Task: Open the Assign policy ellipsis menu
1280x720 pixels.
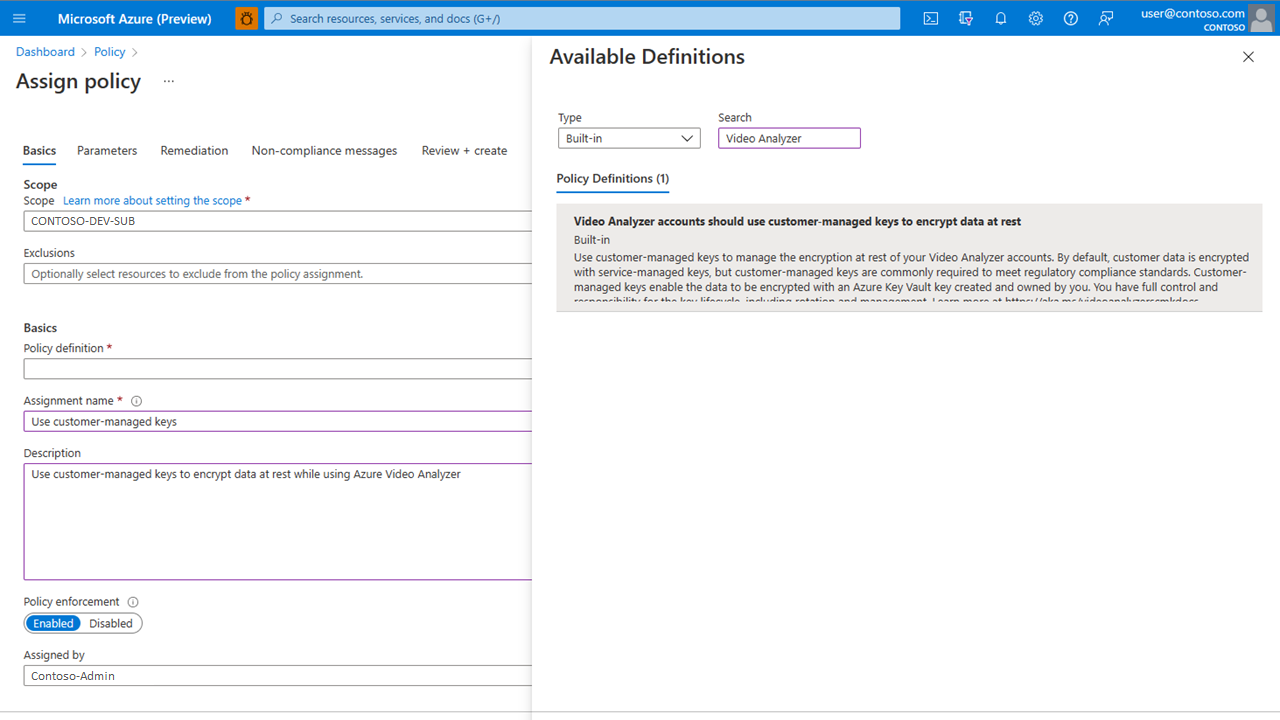Action: (x=169, y=81)
